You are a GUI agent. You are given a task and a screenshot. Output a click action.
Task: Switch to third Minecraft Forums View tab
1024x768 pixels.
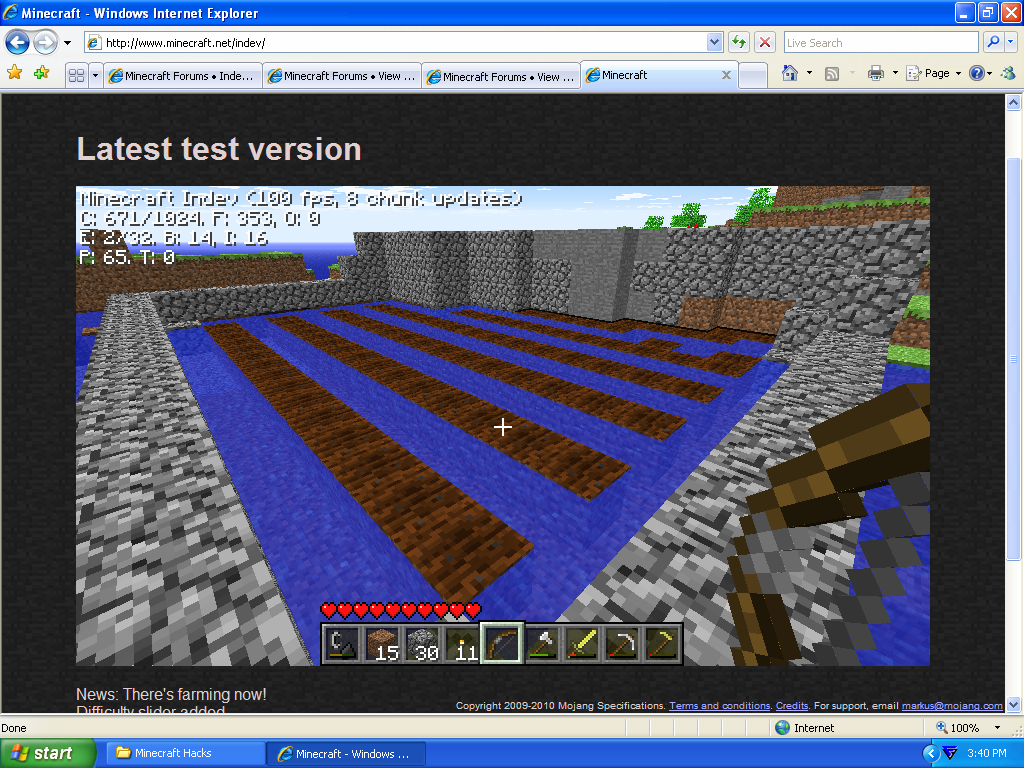pos(502,76)
